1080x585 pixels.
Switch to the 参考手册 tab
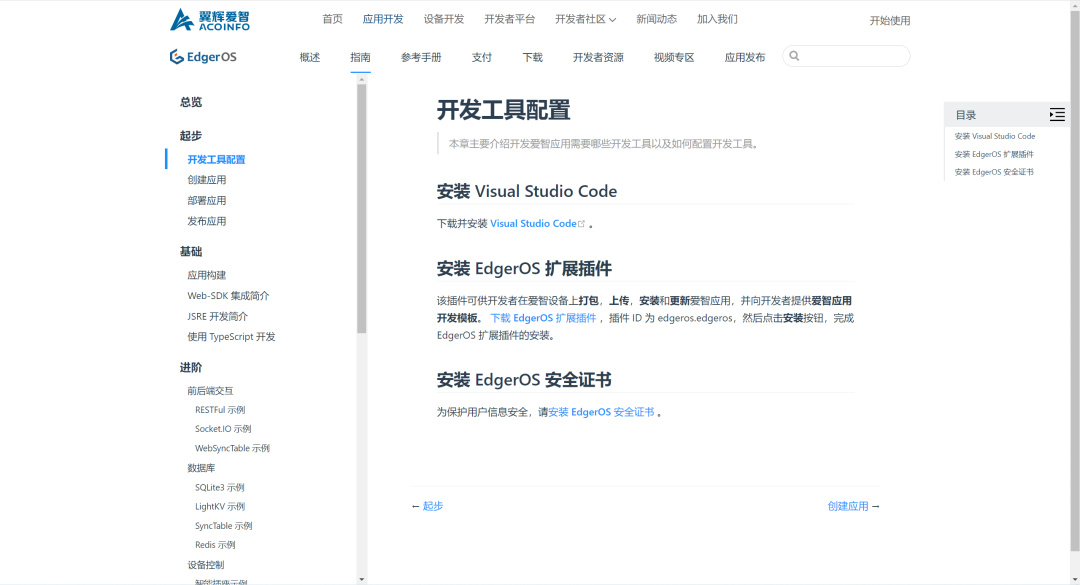(421, 57)
